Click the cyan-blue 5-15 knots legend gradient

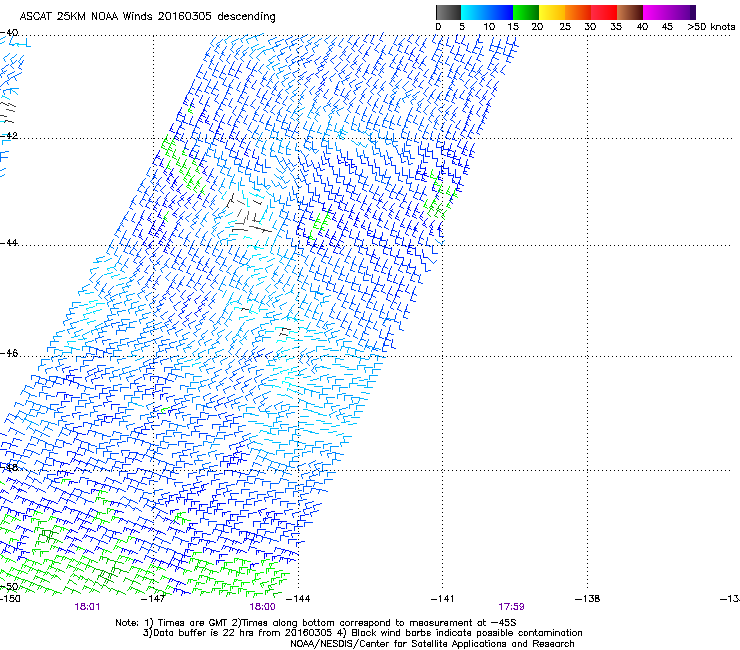point(487,12)
